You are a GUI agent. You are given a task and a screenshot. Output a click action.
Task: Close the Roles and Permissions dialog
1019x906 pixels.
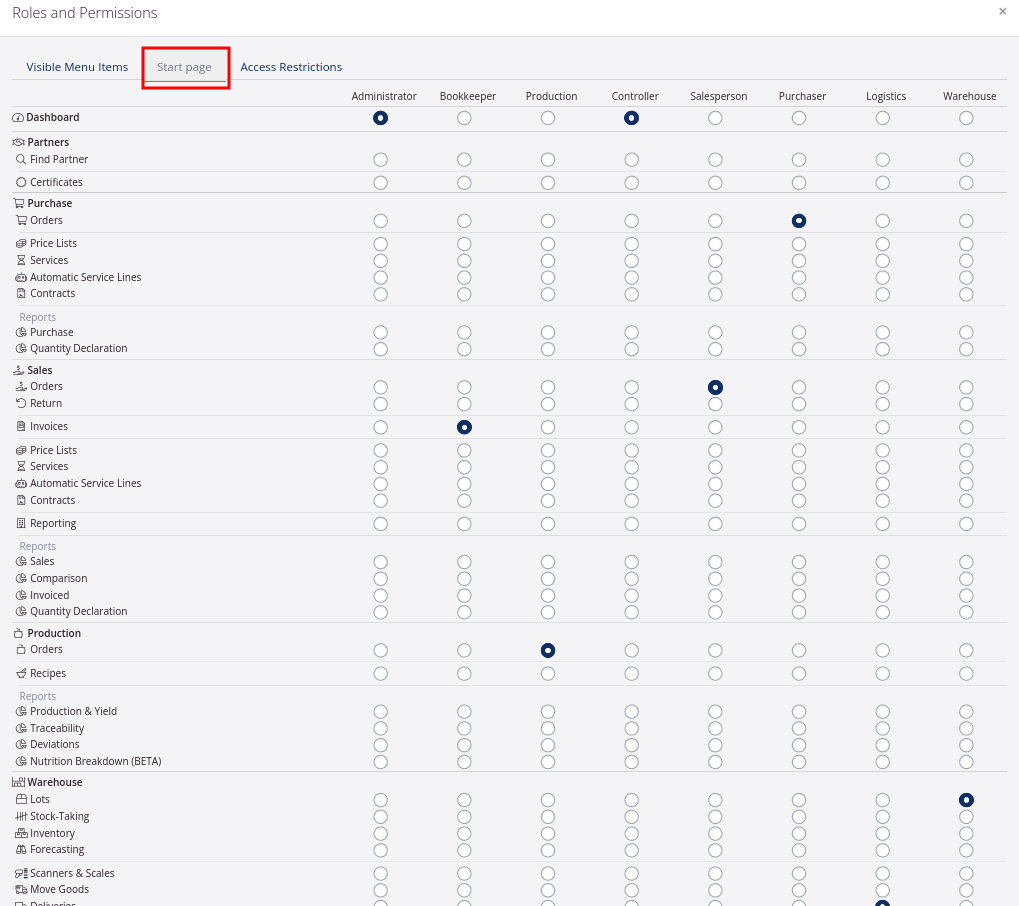point(1002,12)
